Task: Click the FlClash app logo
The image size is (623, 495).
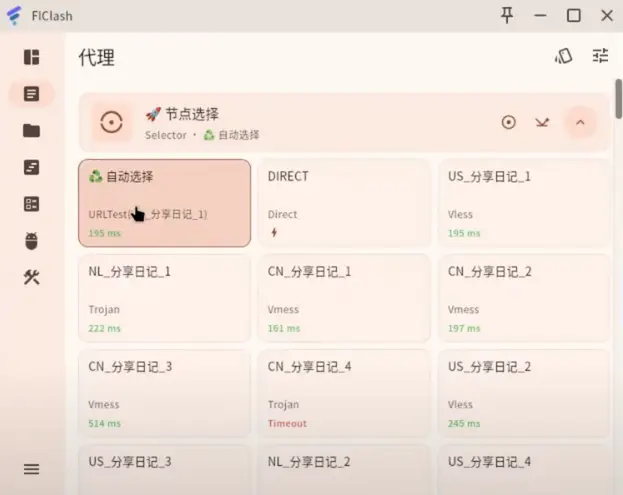Action: pyautogui.click(x=14, y=15)
